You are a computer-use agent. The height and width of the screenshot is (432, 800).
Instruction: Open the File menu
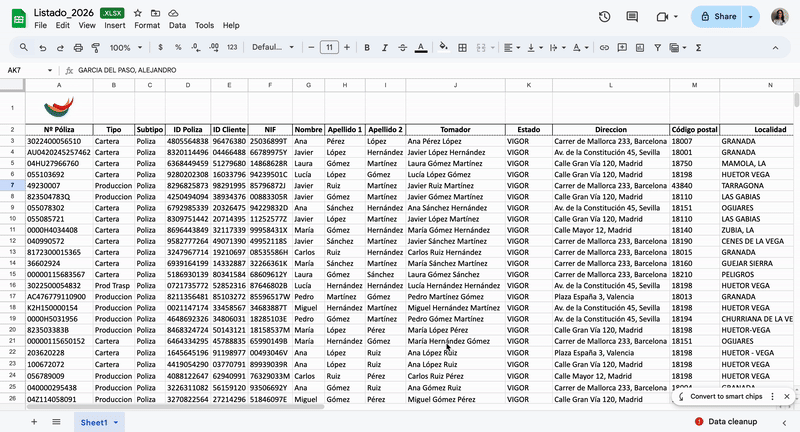click(40, 26)
